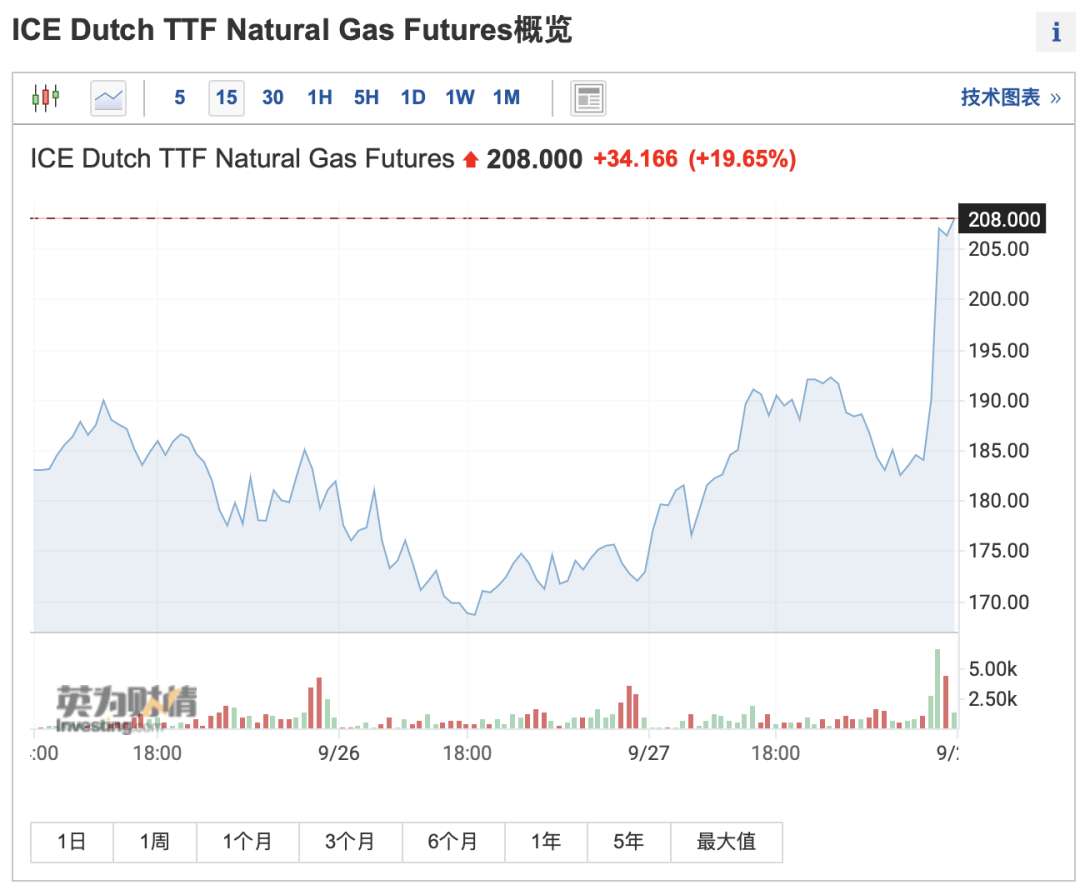This screenshot has width=1080, height=890.
Task: Select the 5-minute interval
Action: tap(180, 97)
